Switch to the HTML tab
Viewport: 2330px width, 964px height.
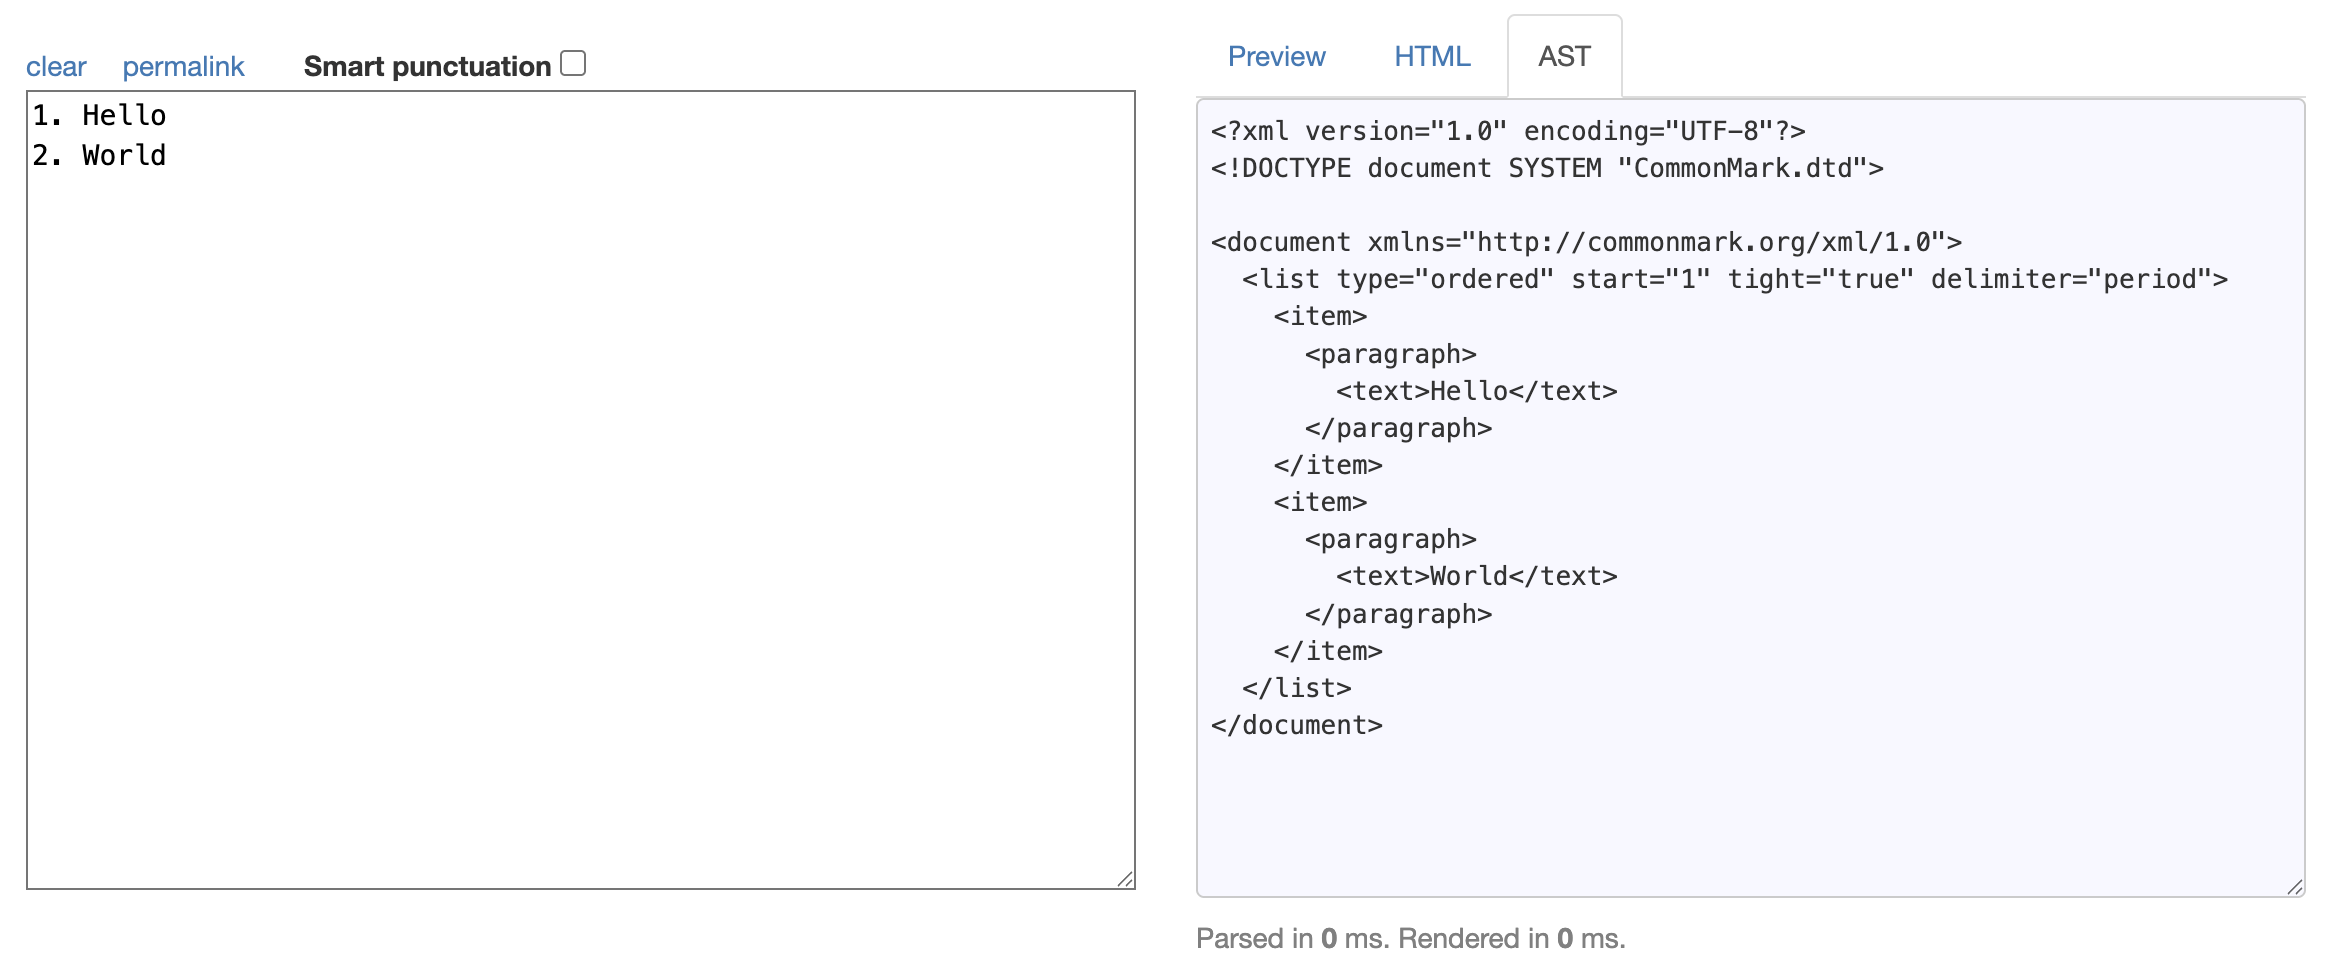click(1432, 57)
